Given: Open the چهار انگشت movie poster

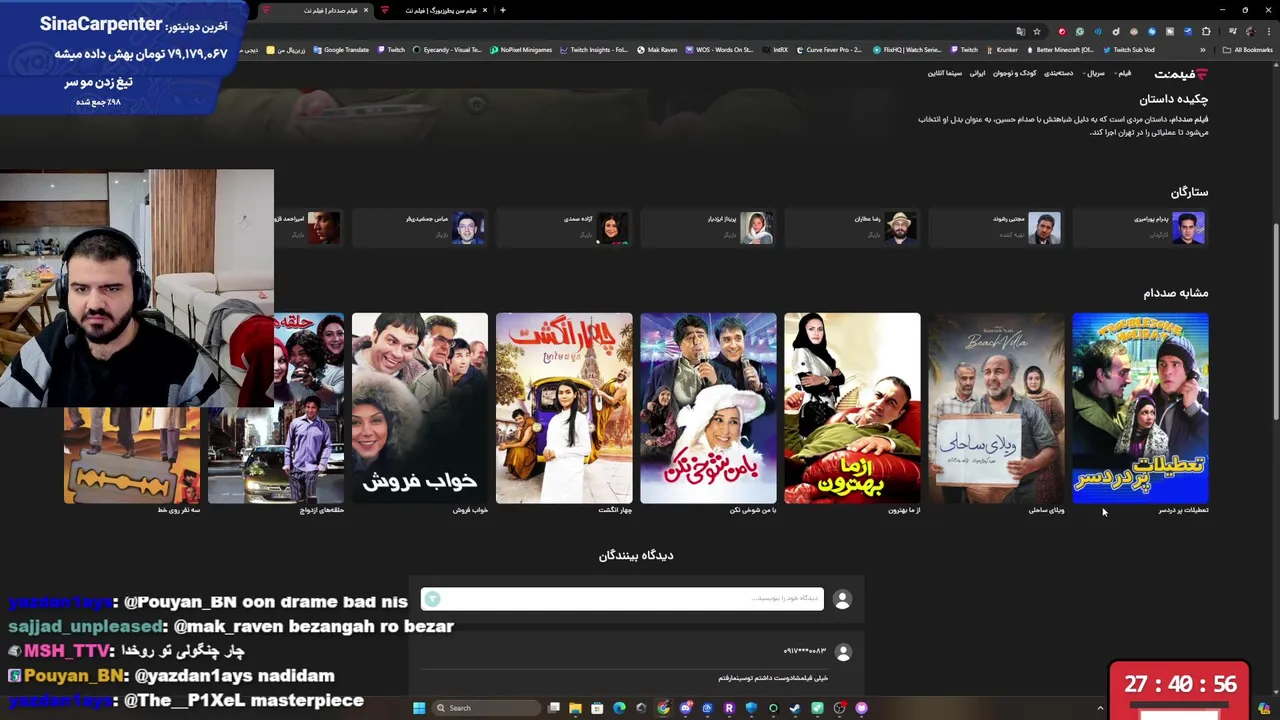Looking at the screenshot, I should (564, 408).
